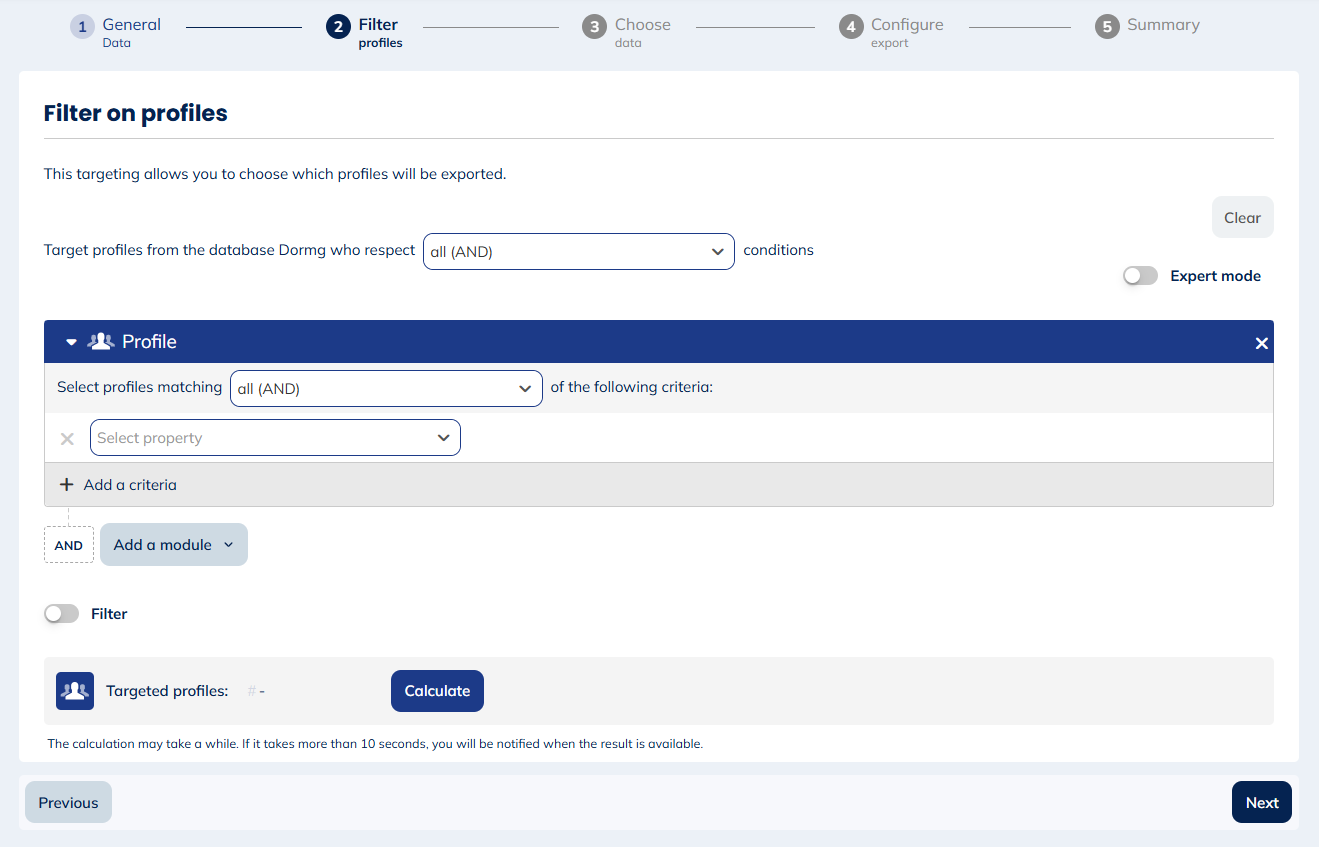
Task: Click the Profile module header people icon
Action: (99, 341)
